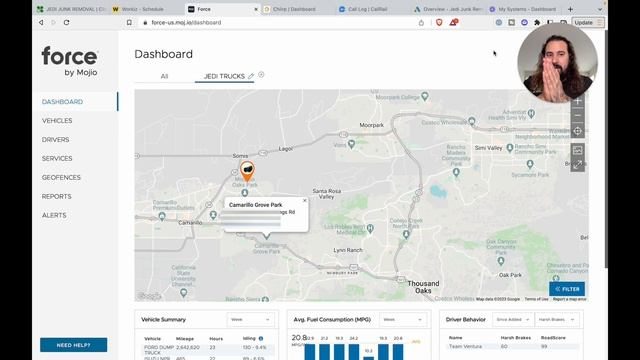Click the browser share icon
Image resolution: width=640 pixels, height=360 pixels.
coord(421,22)
